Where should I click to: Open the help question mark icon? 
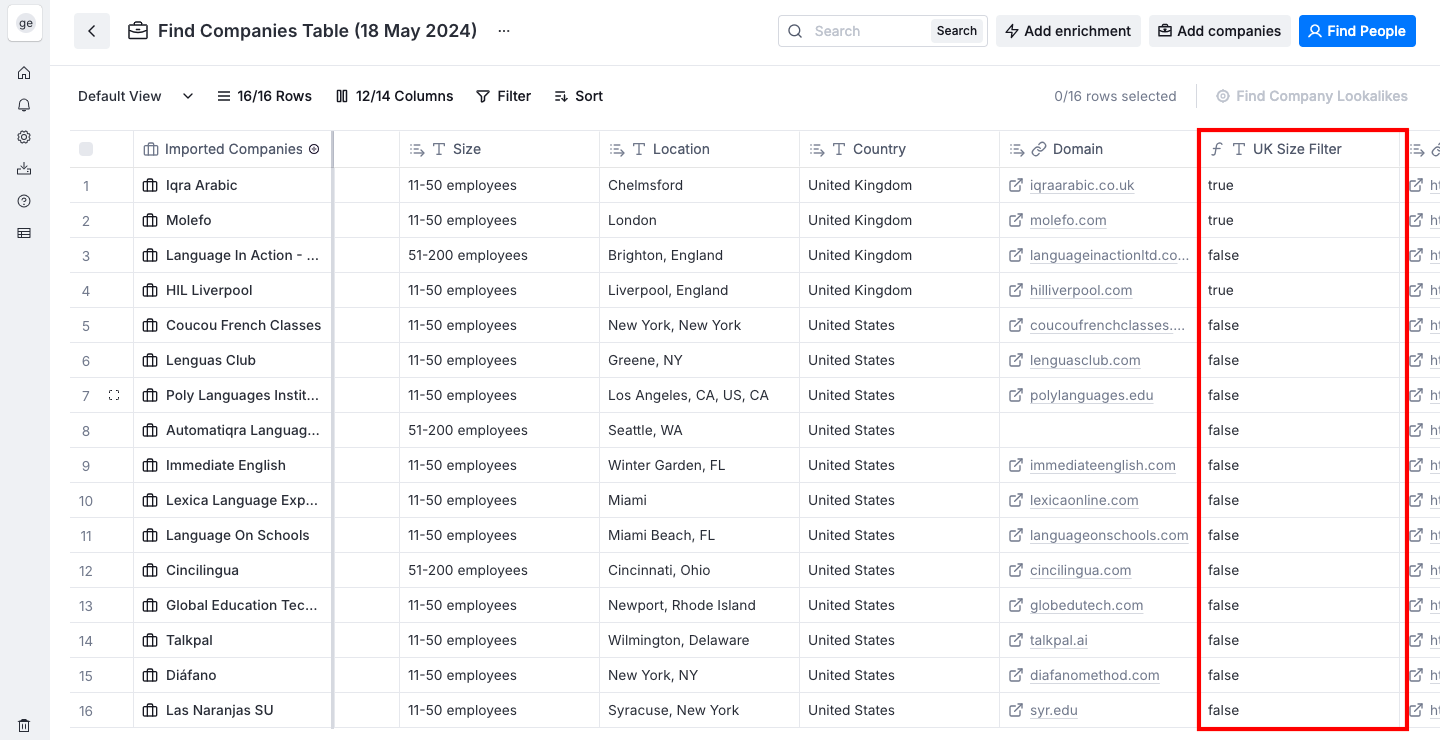[x=24, y=201]
